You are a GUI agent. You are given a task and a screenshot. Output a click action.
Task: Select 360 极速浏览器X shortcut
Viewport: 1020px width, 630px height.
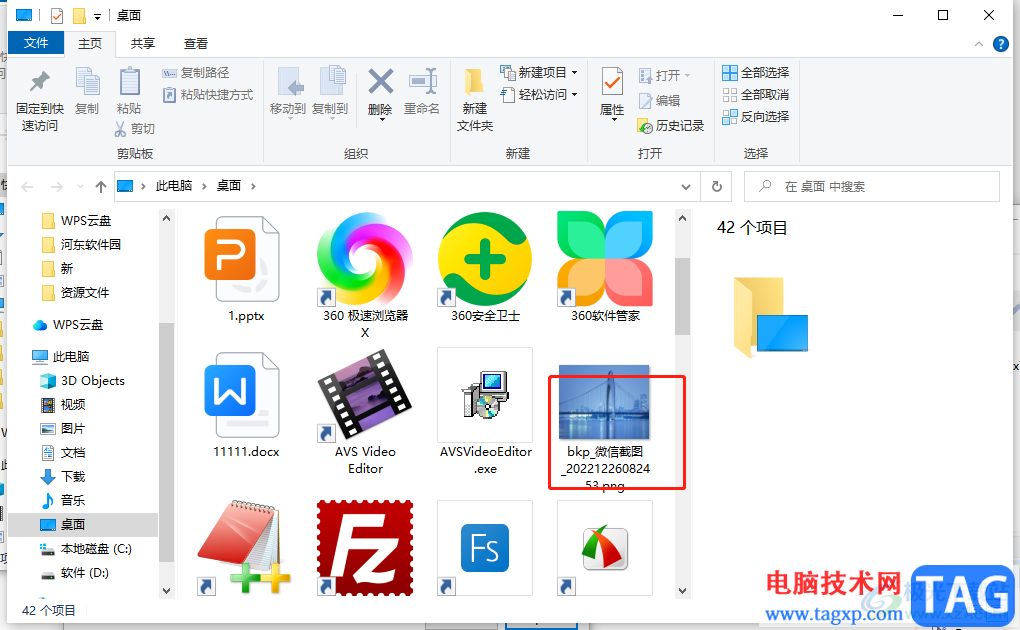(365, 273)
